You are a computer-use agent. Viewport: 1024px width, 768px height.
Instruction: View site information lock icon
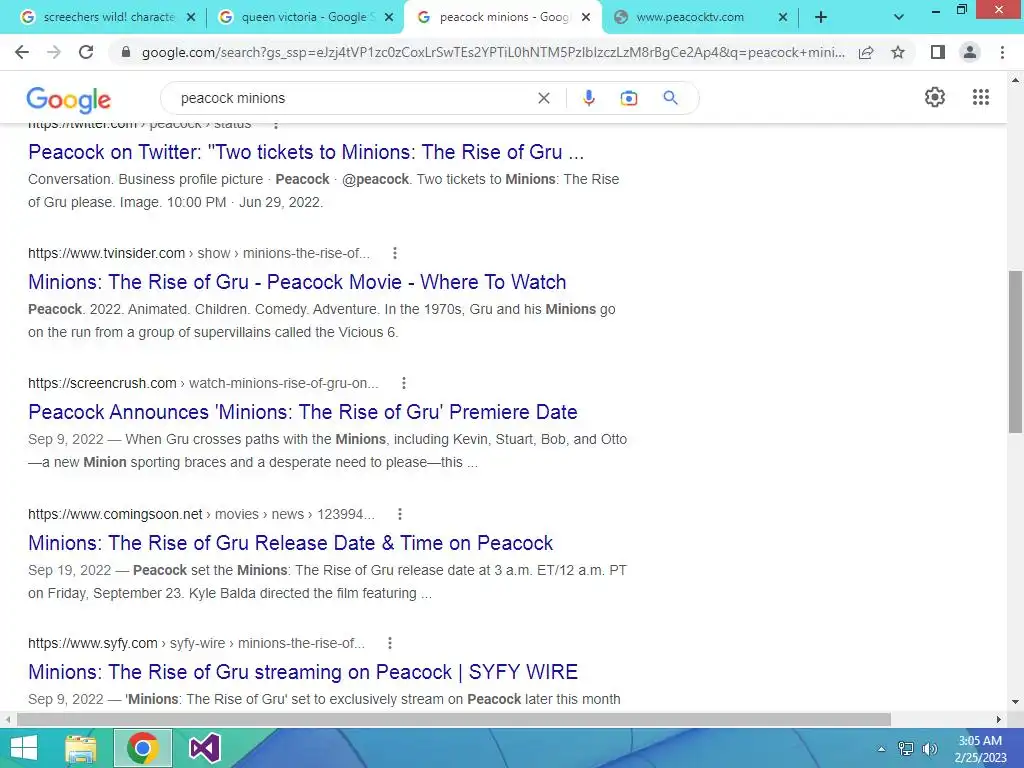pos(126,52)
